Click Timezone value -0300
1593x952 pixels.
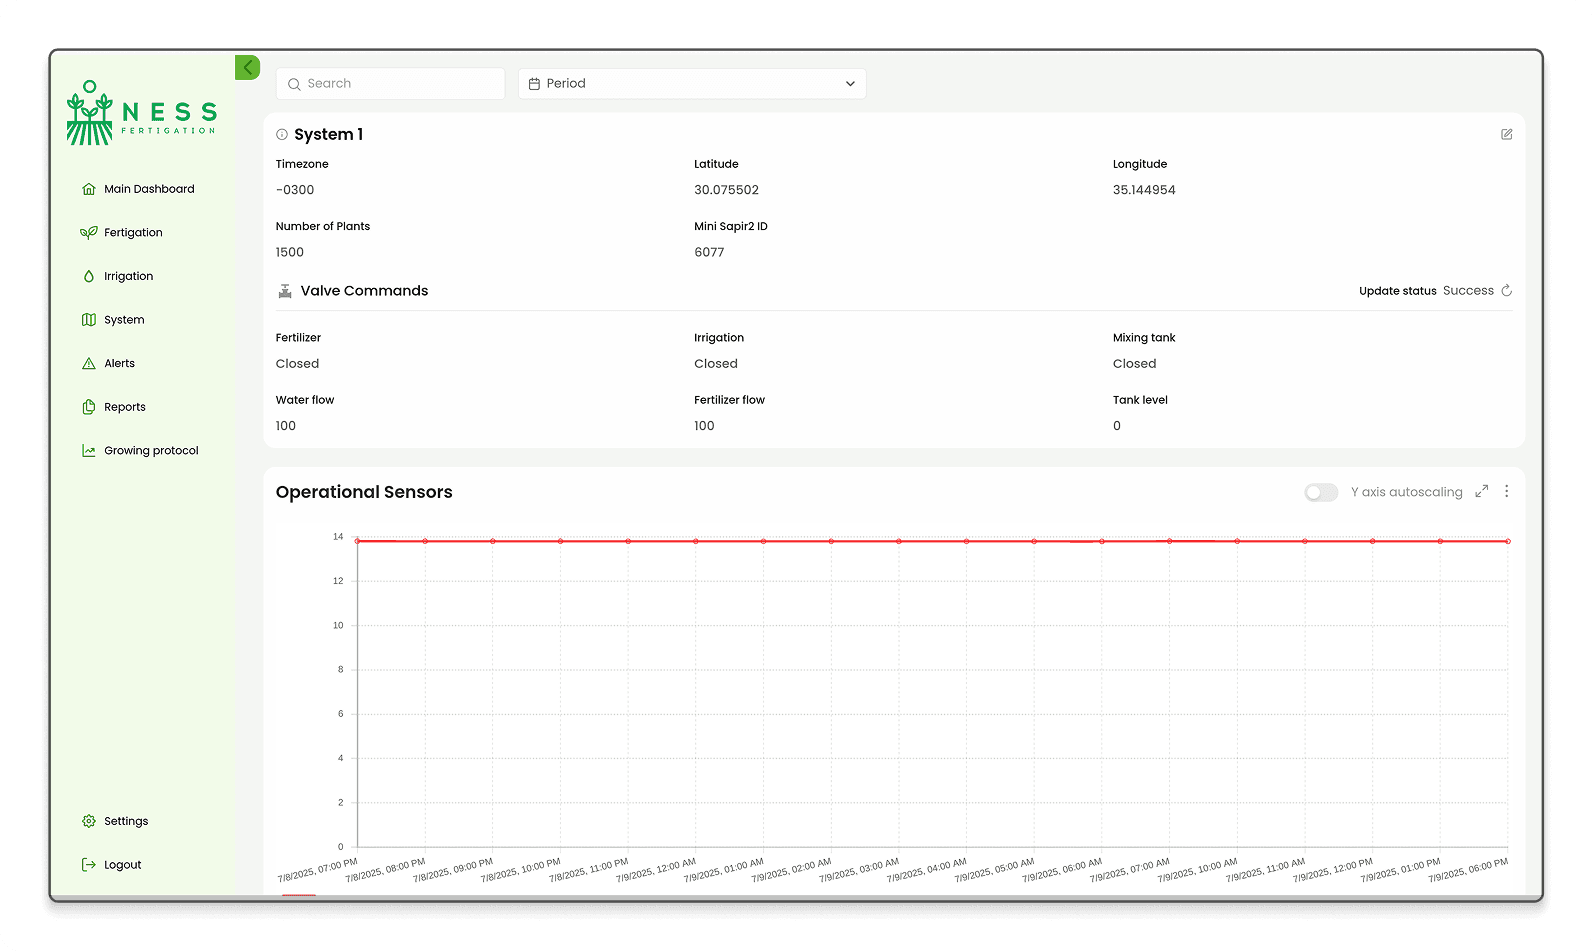click(x=295, y=190)
